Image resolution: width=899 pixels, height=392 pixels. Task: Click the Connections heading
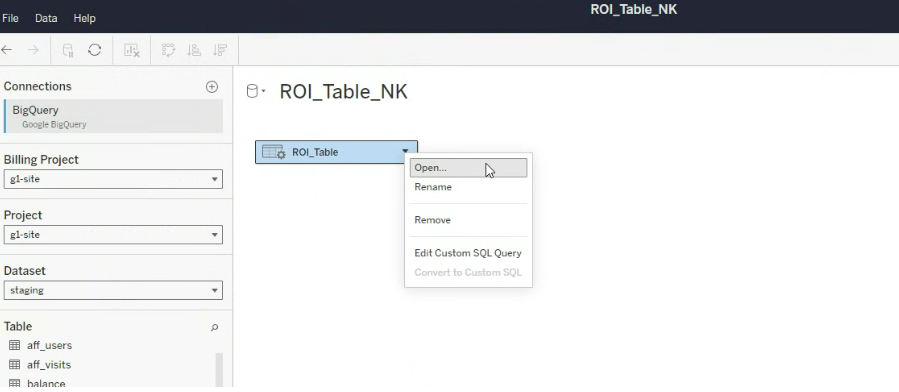click(37, 86)
